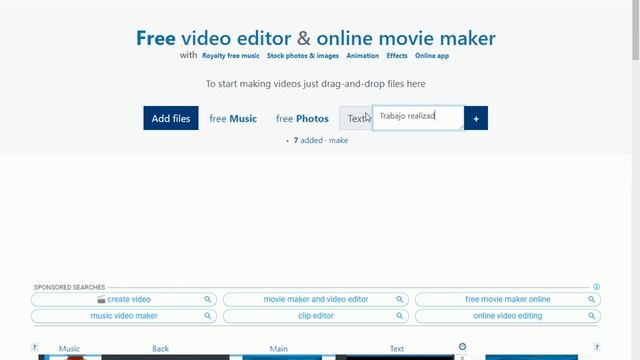Image resolution: width=640 pixels, height=360 pixels.
Task: Open the free Music library
Action: pos(233,118)
